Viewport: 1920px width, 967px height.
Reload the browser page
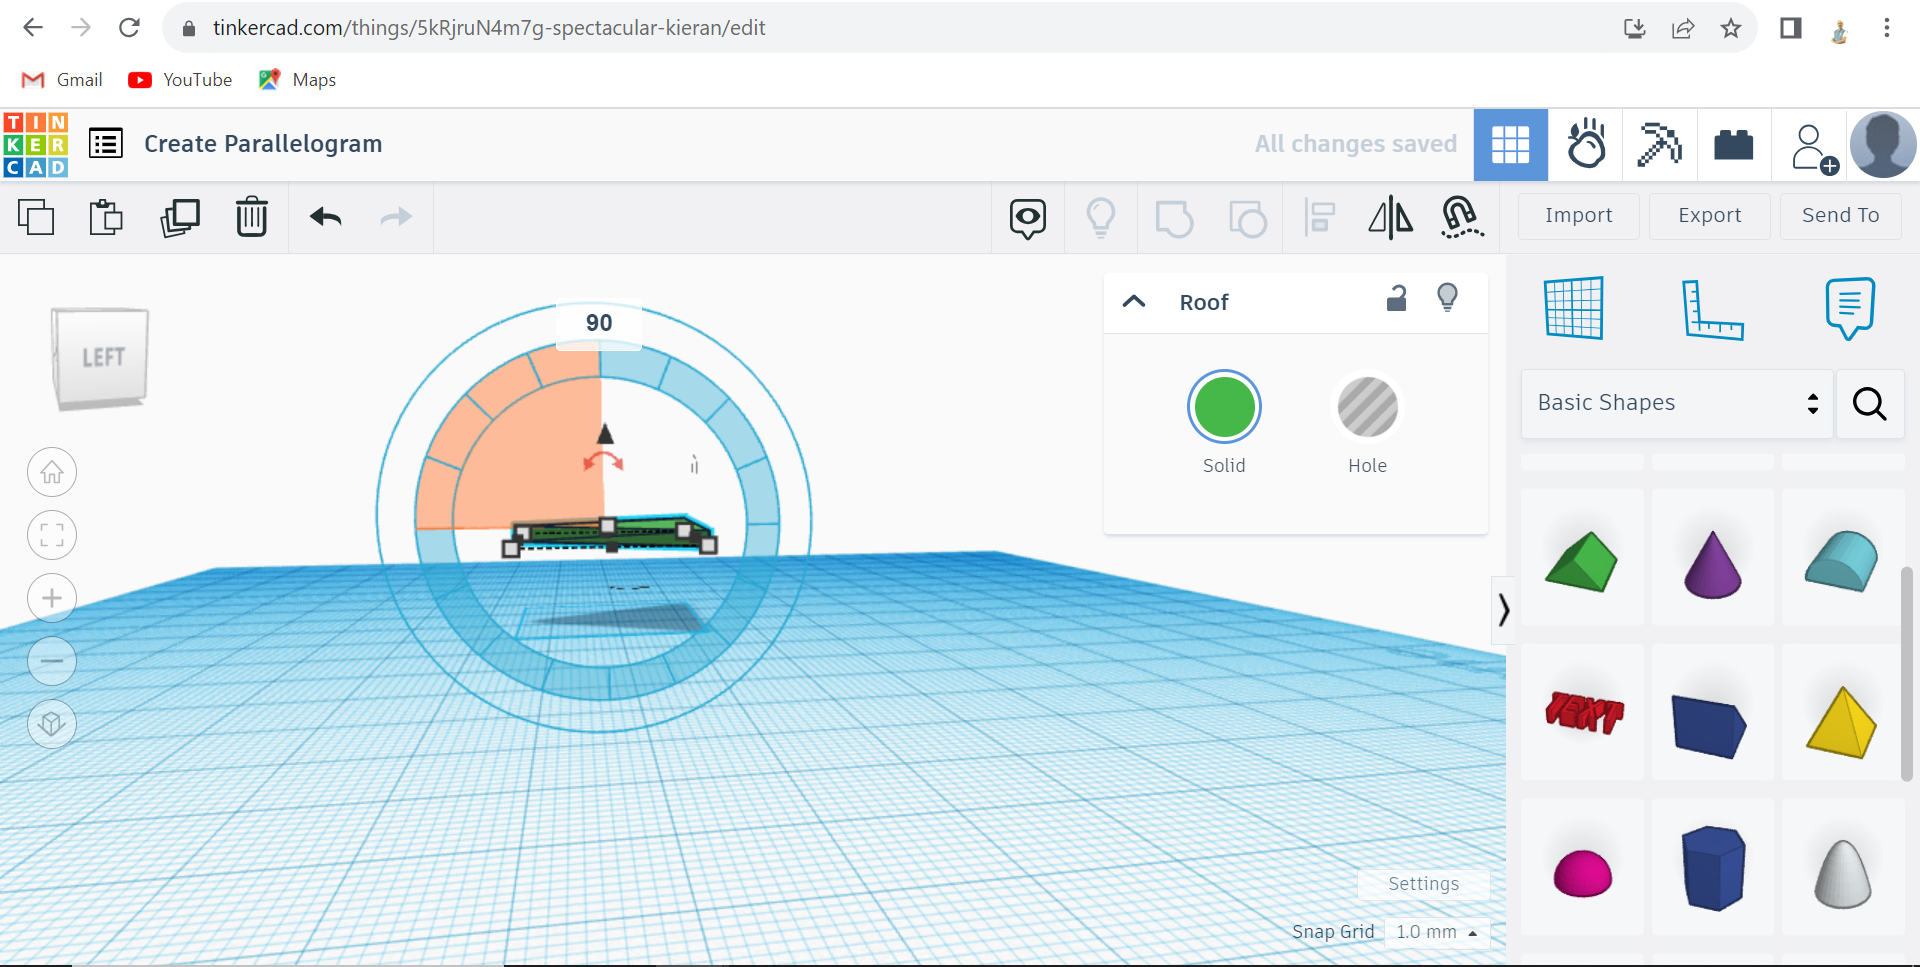[129, 28]
